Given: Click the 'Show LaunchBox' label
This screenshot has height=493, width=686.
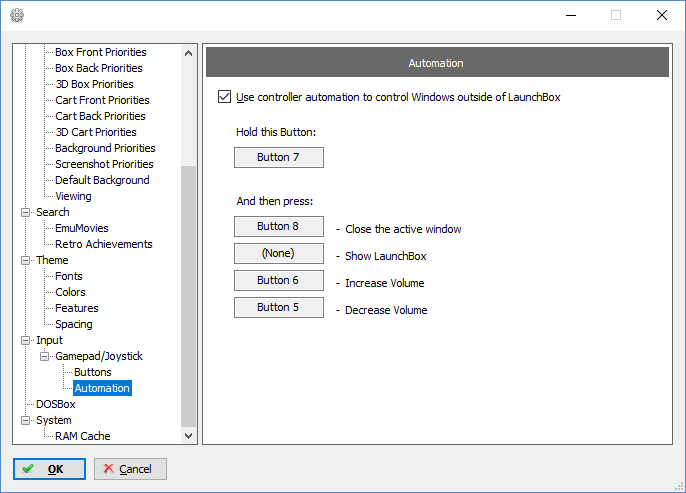Looking at the screenshot, I should 385,256.
